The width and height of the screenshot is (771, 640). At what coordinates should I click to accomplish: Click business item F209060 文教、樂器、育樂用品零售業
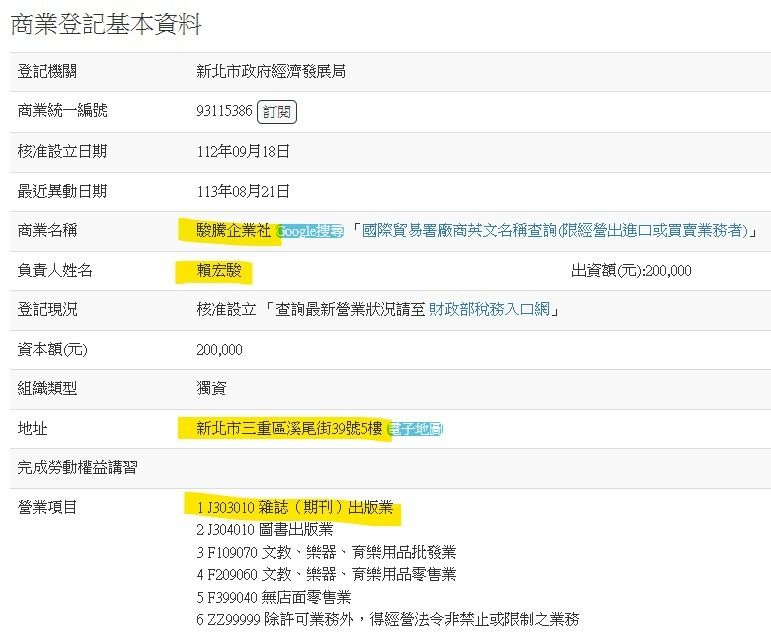click(x=326, y=574)
